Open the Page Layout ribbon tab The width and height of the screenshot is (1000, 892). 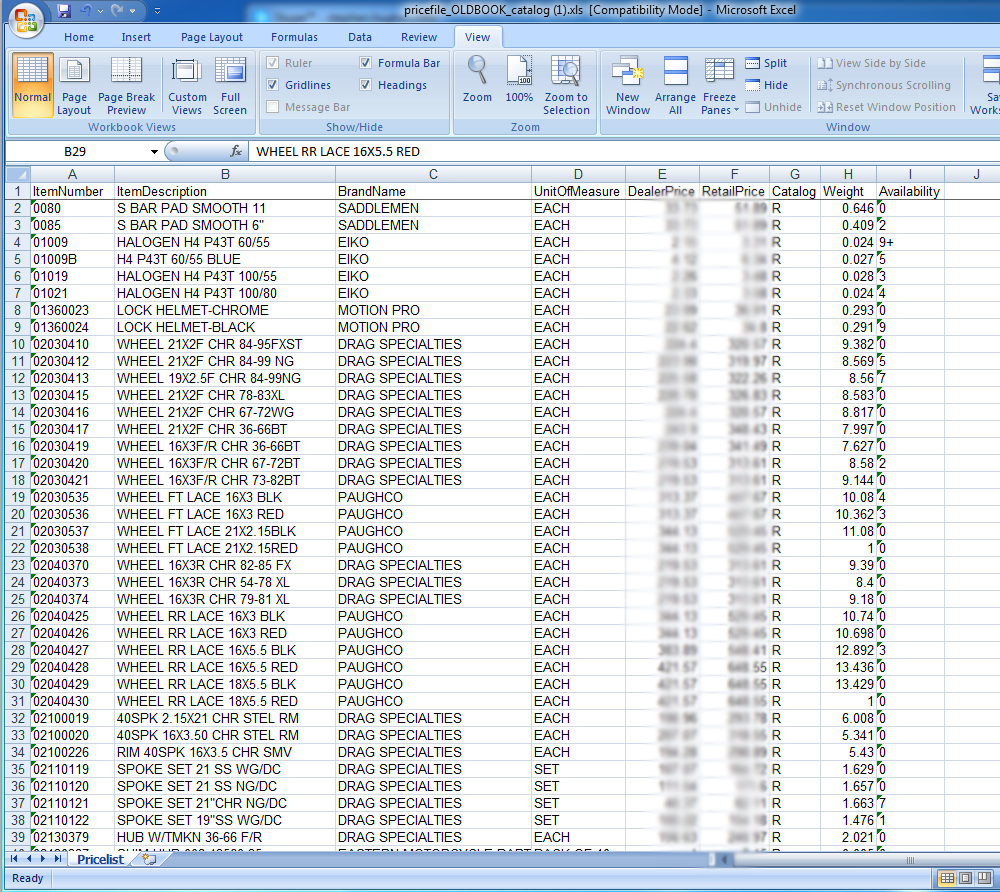coord(212,37)
